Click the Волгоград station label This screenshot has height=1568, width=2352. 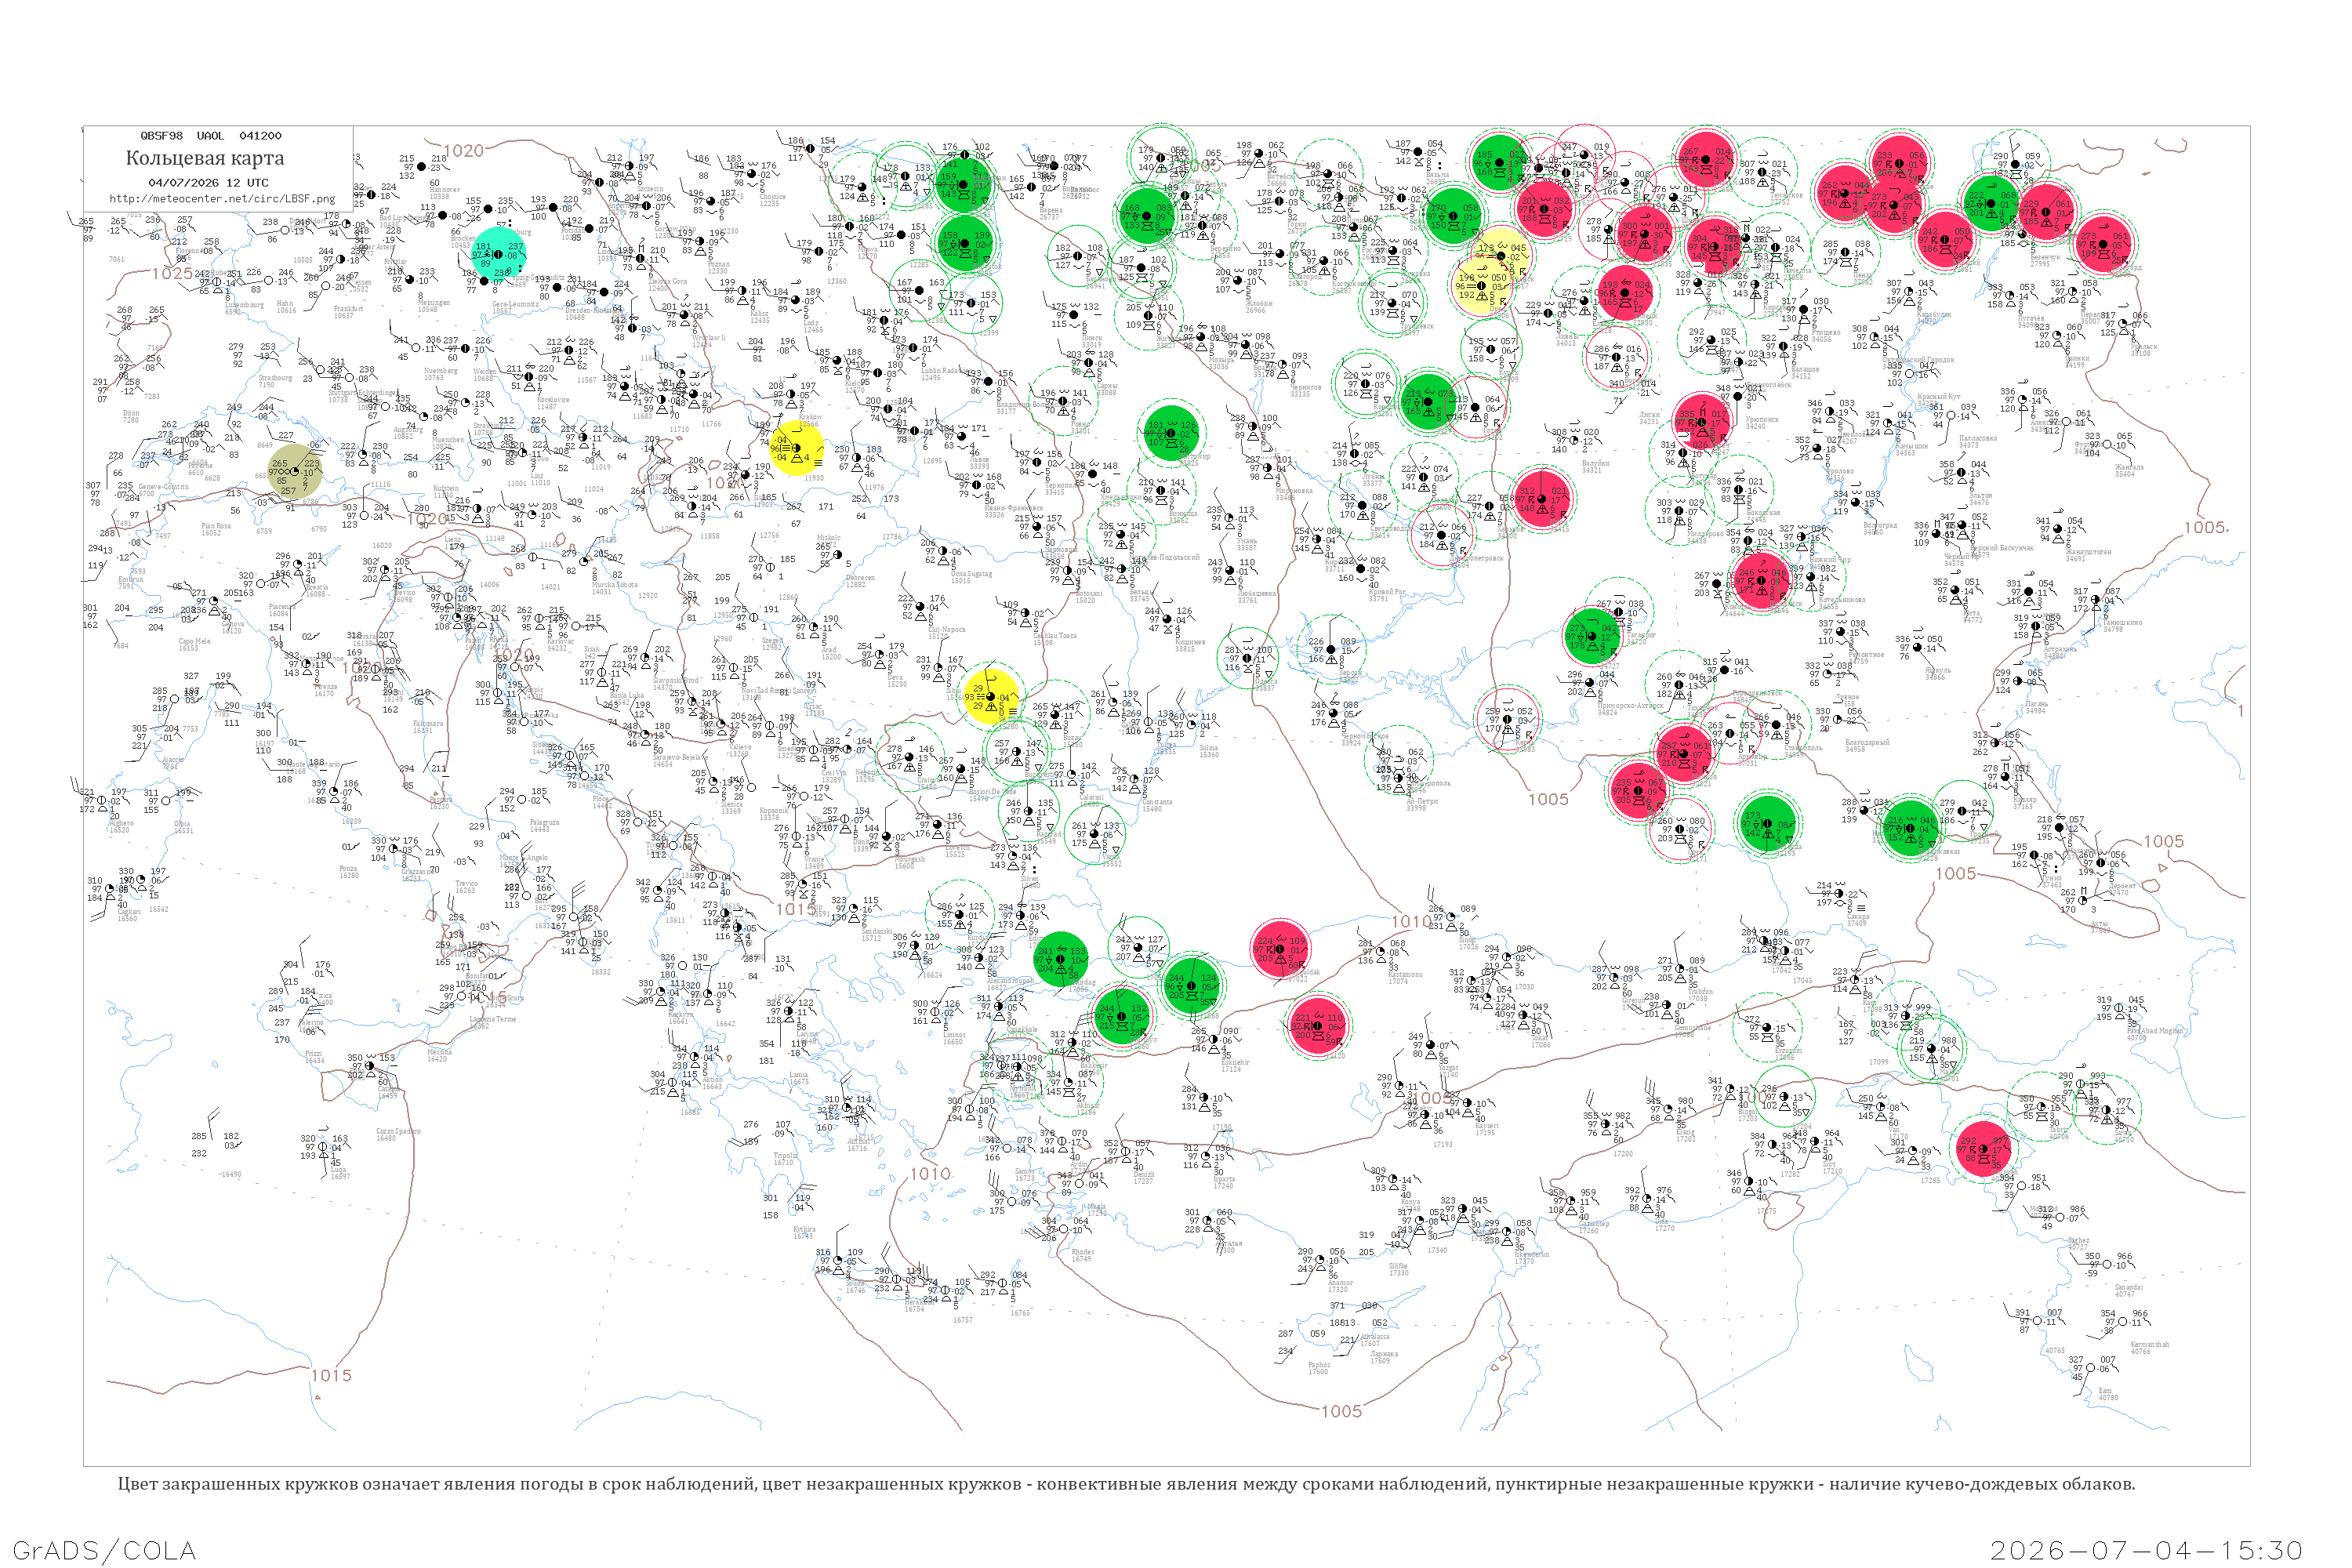pyautogui.click(x=1880, y=528)
